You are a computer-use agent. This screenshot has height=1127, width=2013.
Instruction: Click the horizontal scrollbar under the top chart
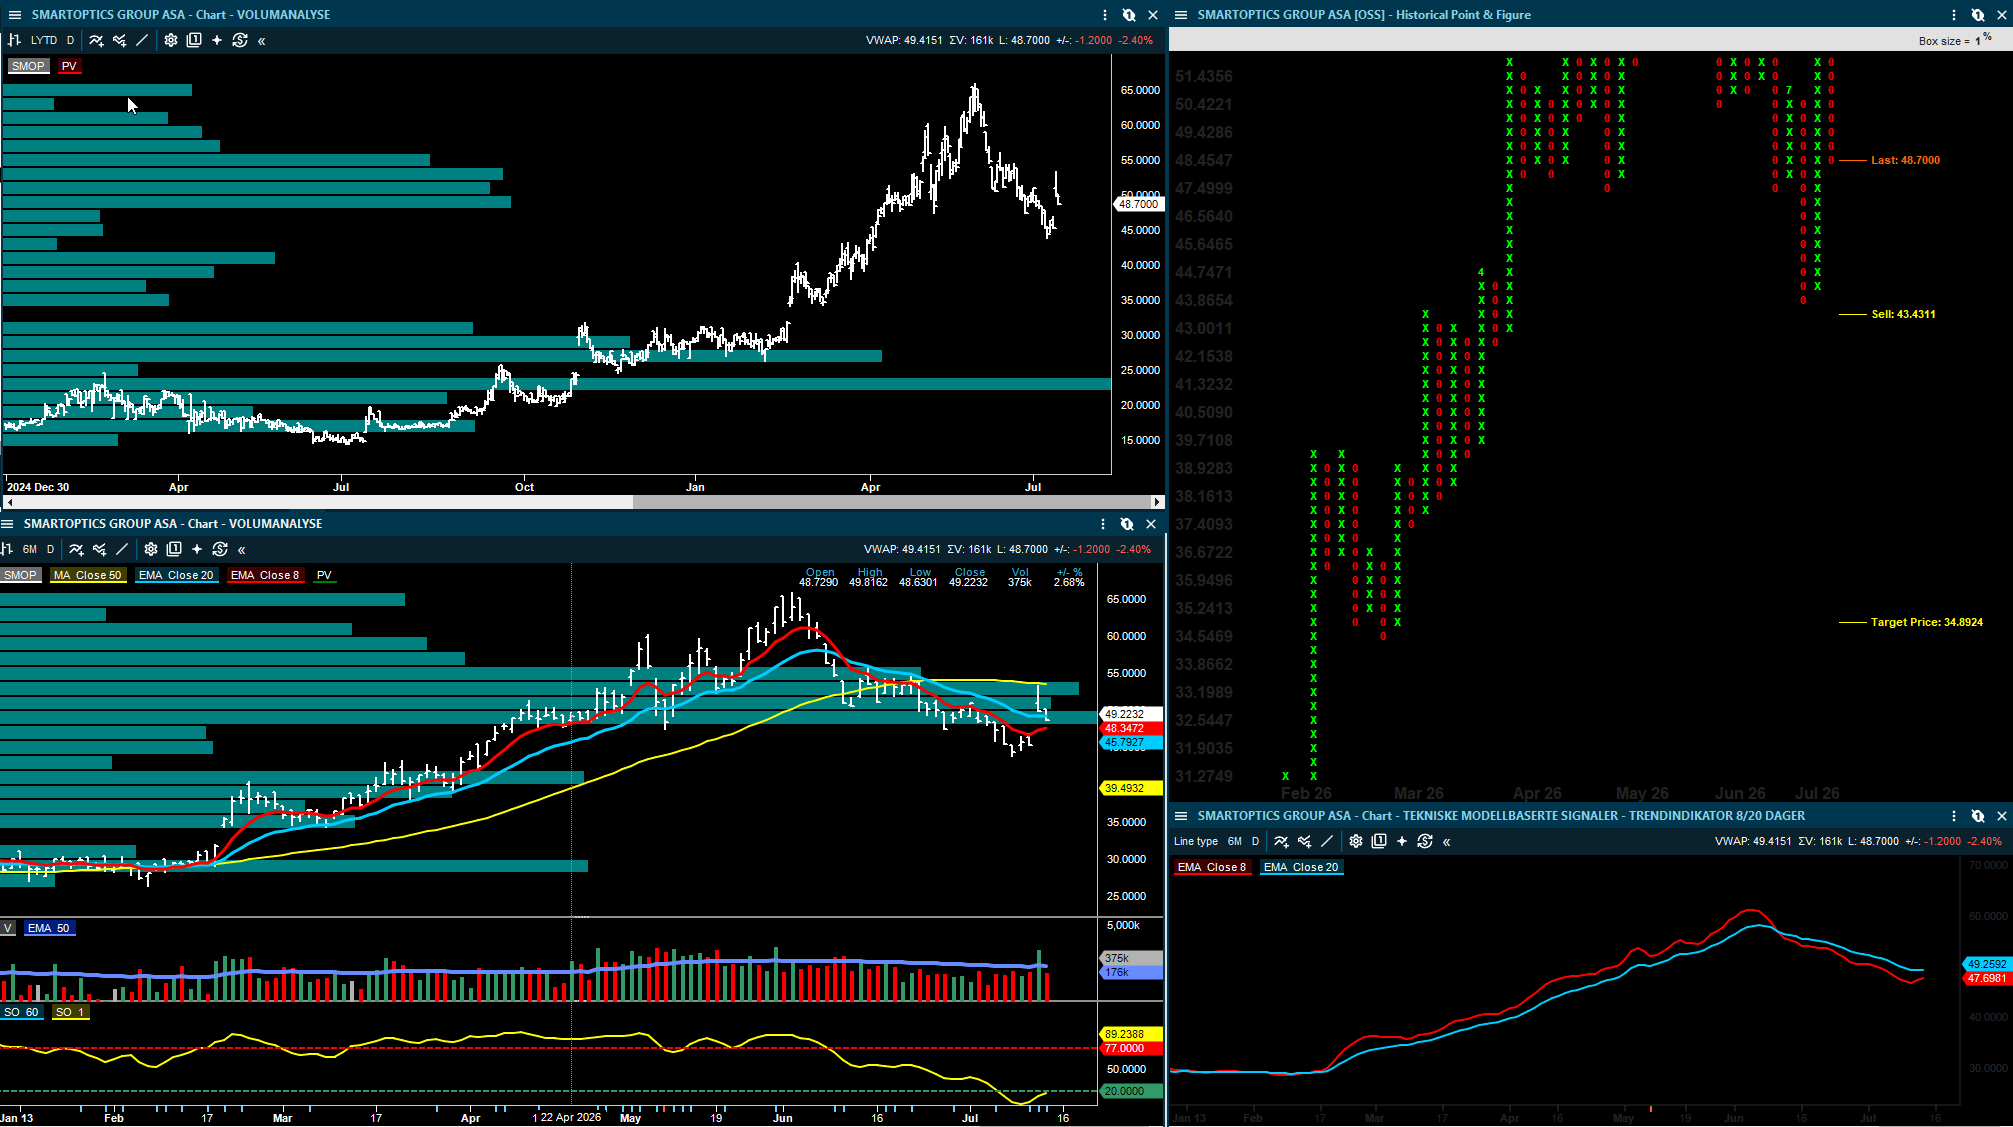point(582,502)
